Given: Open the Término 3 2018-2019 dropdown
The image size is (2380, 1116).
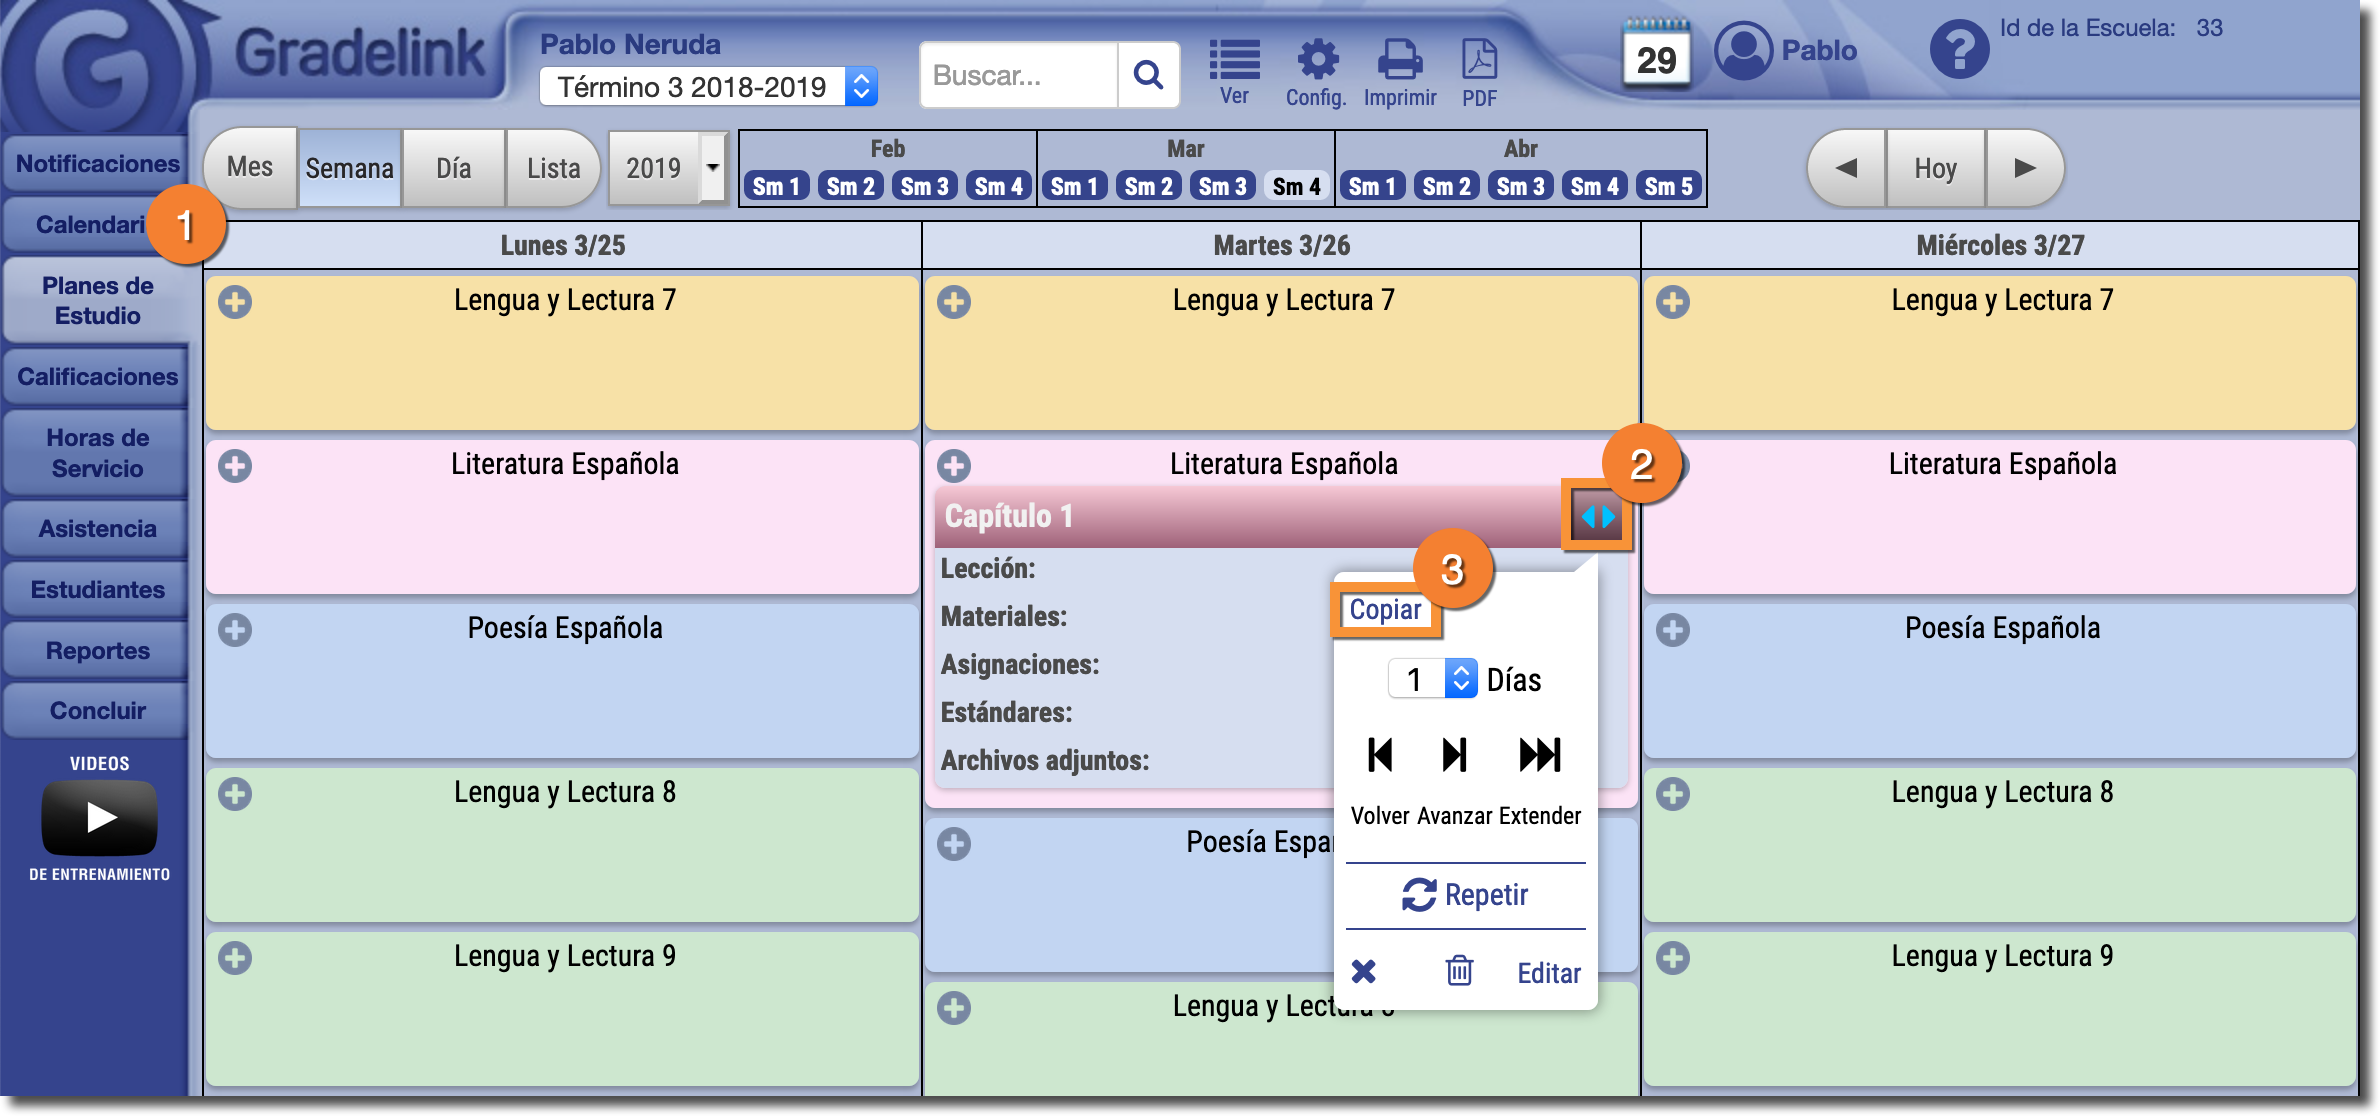Looking at the screenshot, I should pyautogui.click(x=708, y=87).
